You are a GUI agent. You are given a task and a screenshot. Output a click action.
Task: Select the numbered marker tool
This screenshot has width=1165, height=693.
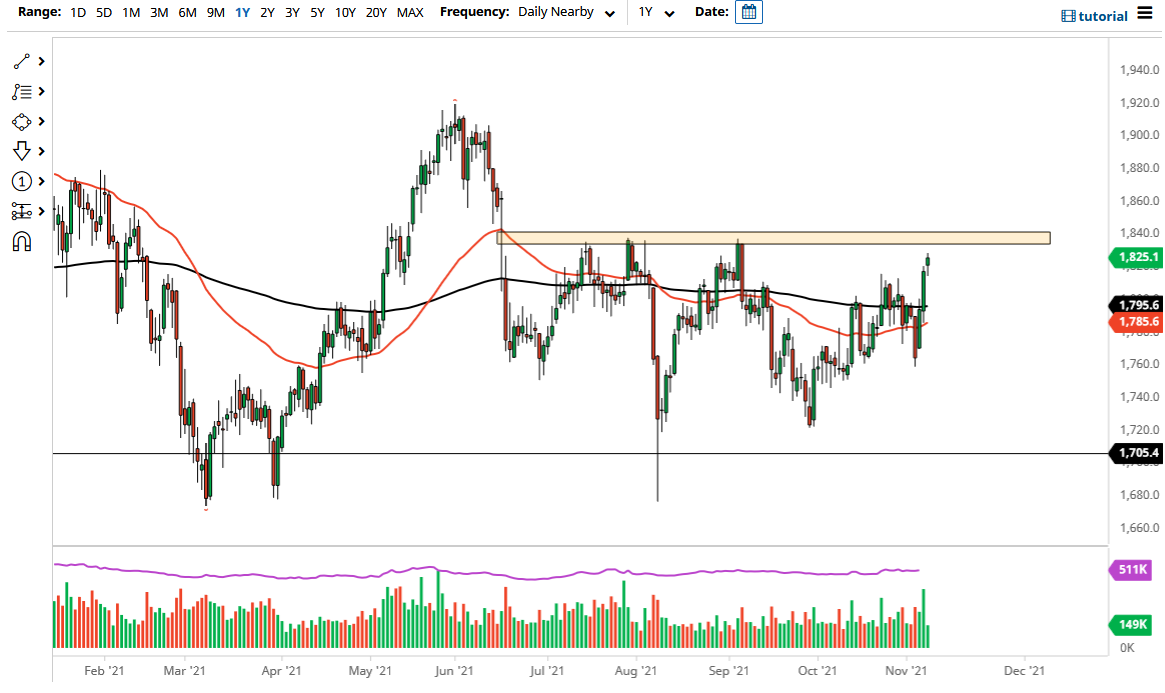tap(22, 181)
